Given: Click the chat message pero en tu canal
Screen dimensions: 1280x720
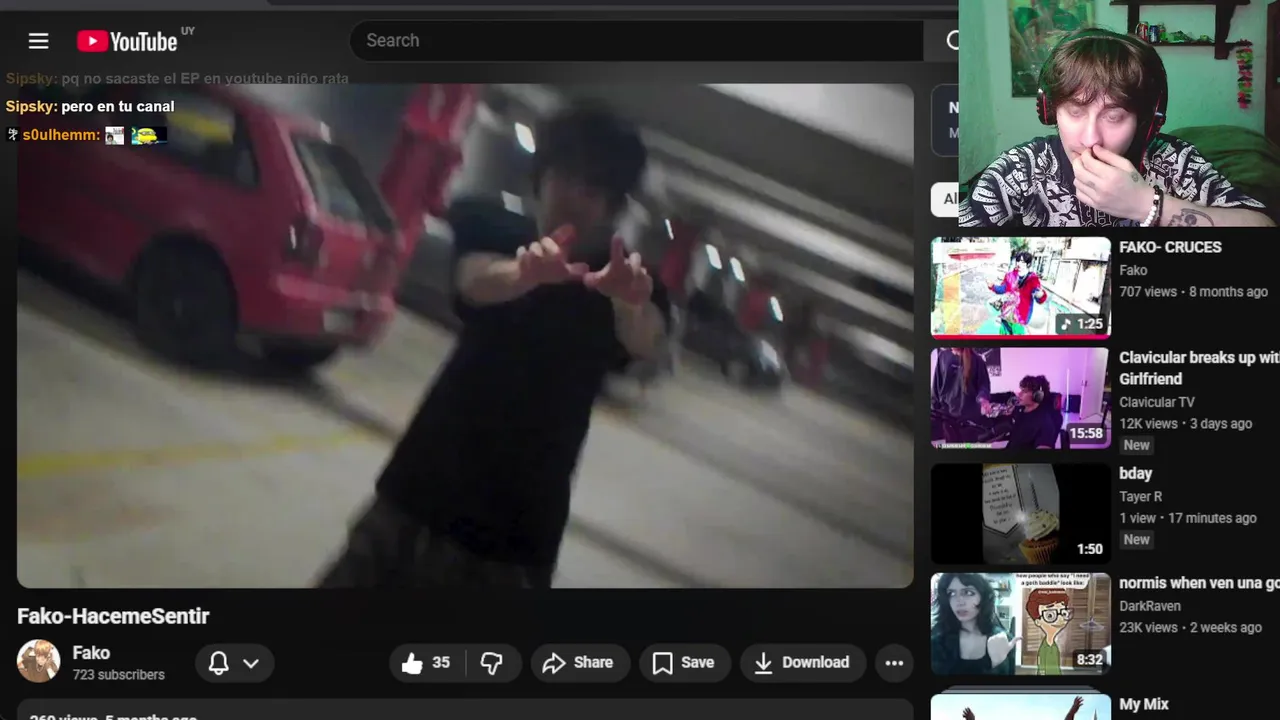Looking at the screenshot, I should tap(118, 106).
